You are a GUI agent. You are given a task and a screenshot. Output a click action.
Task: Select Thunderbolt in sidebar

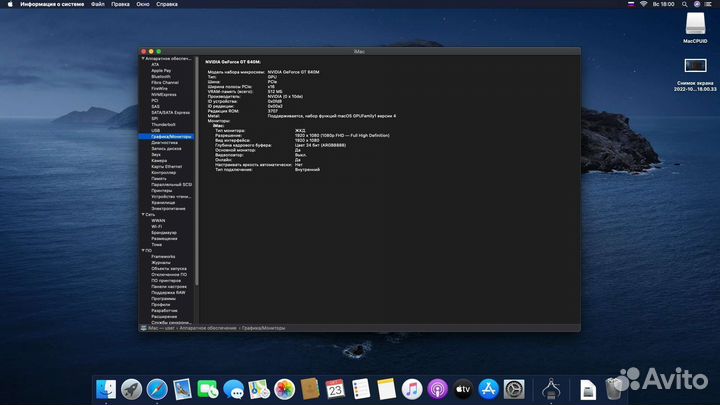click(x=163, y=124)
